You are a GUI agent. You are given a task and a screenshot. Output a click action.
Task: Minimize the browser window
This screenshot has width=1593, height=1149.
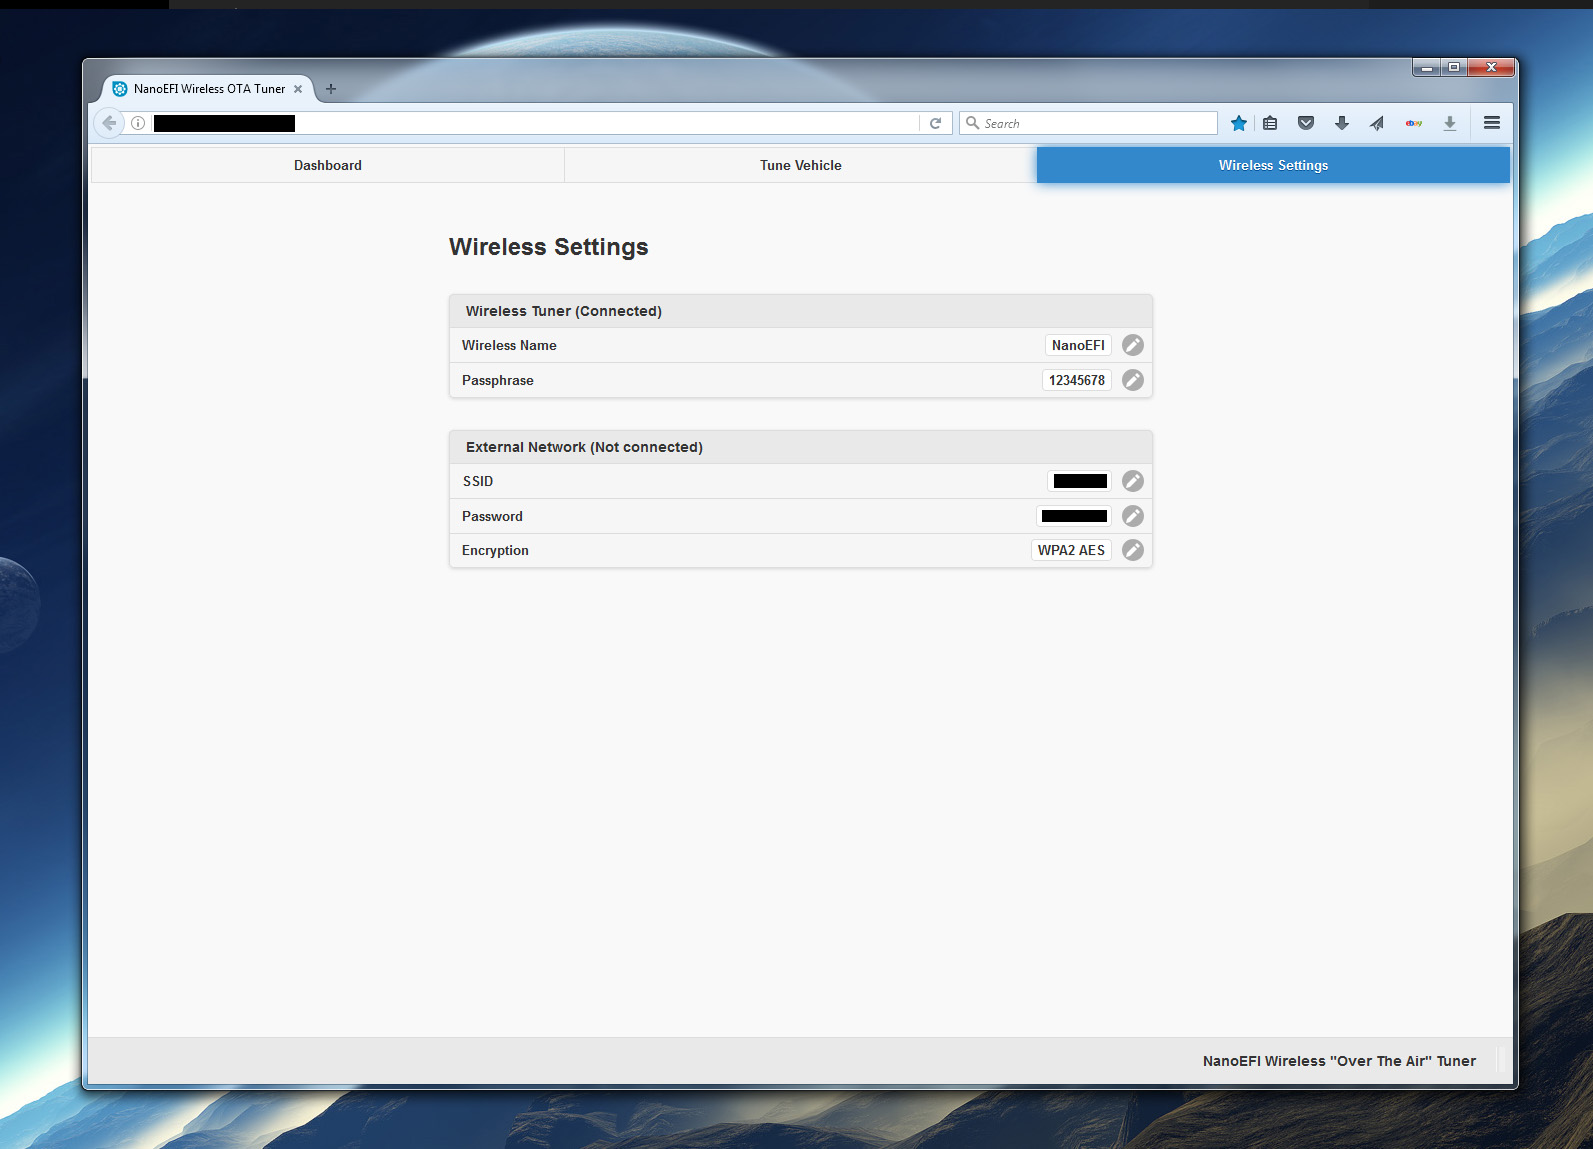(1427, 67)
